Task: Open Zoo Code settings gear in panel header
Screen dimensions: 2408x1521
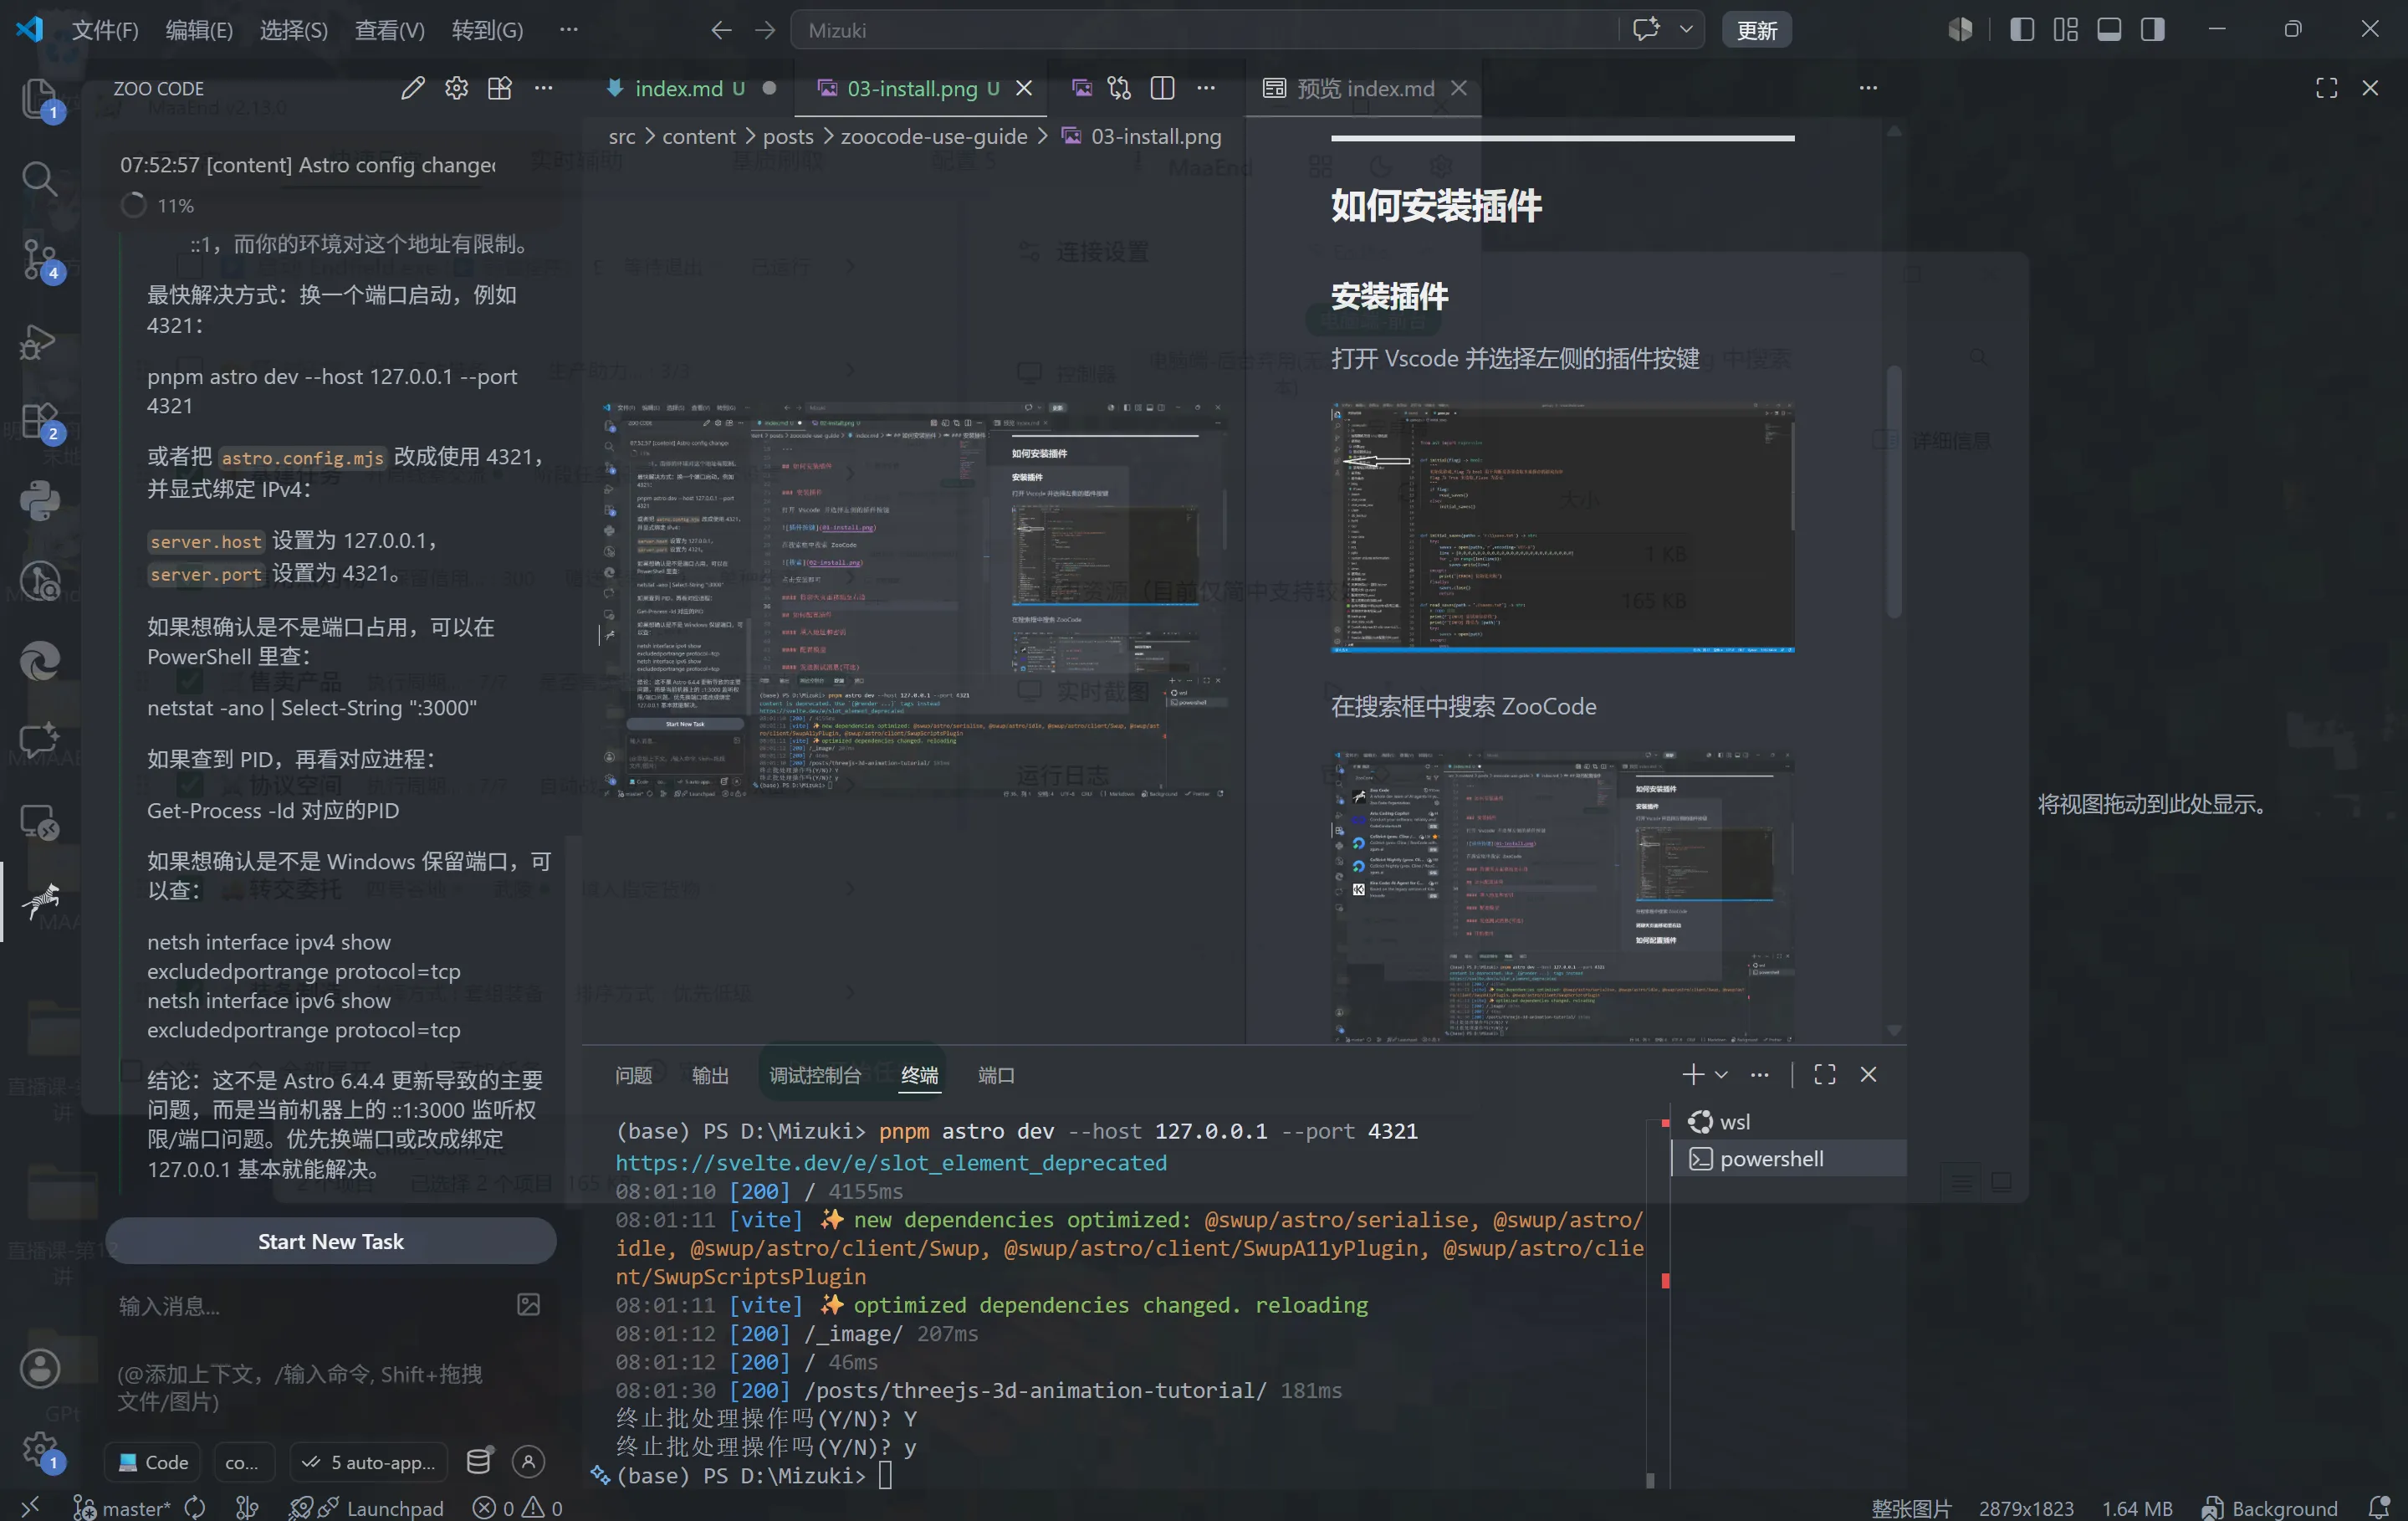Action: [456, 88]
